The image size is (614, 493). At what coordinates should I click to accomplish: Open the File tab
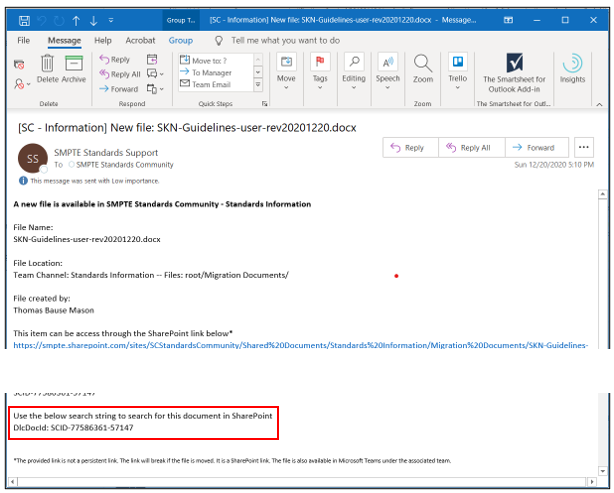pos(24,41)
